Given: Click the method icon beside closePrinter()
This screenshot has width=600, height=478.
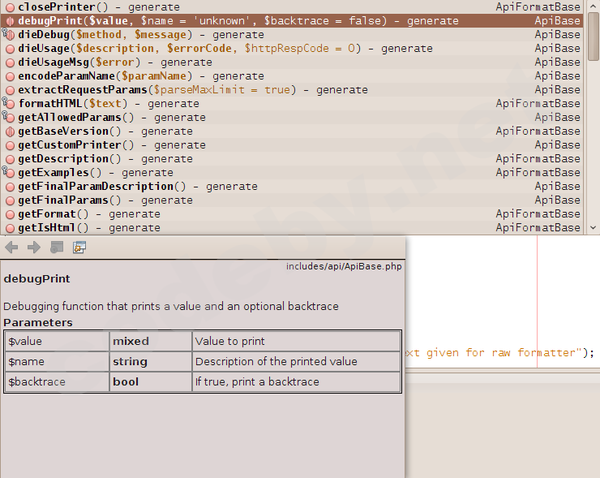Looking at the screenshot, I should (9, 6).
